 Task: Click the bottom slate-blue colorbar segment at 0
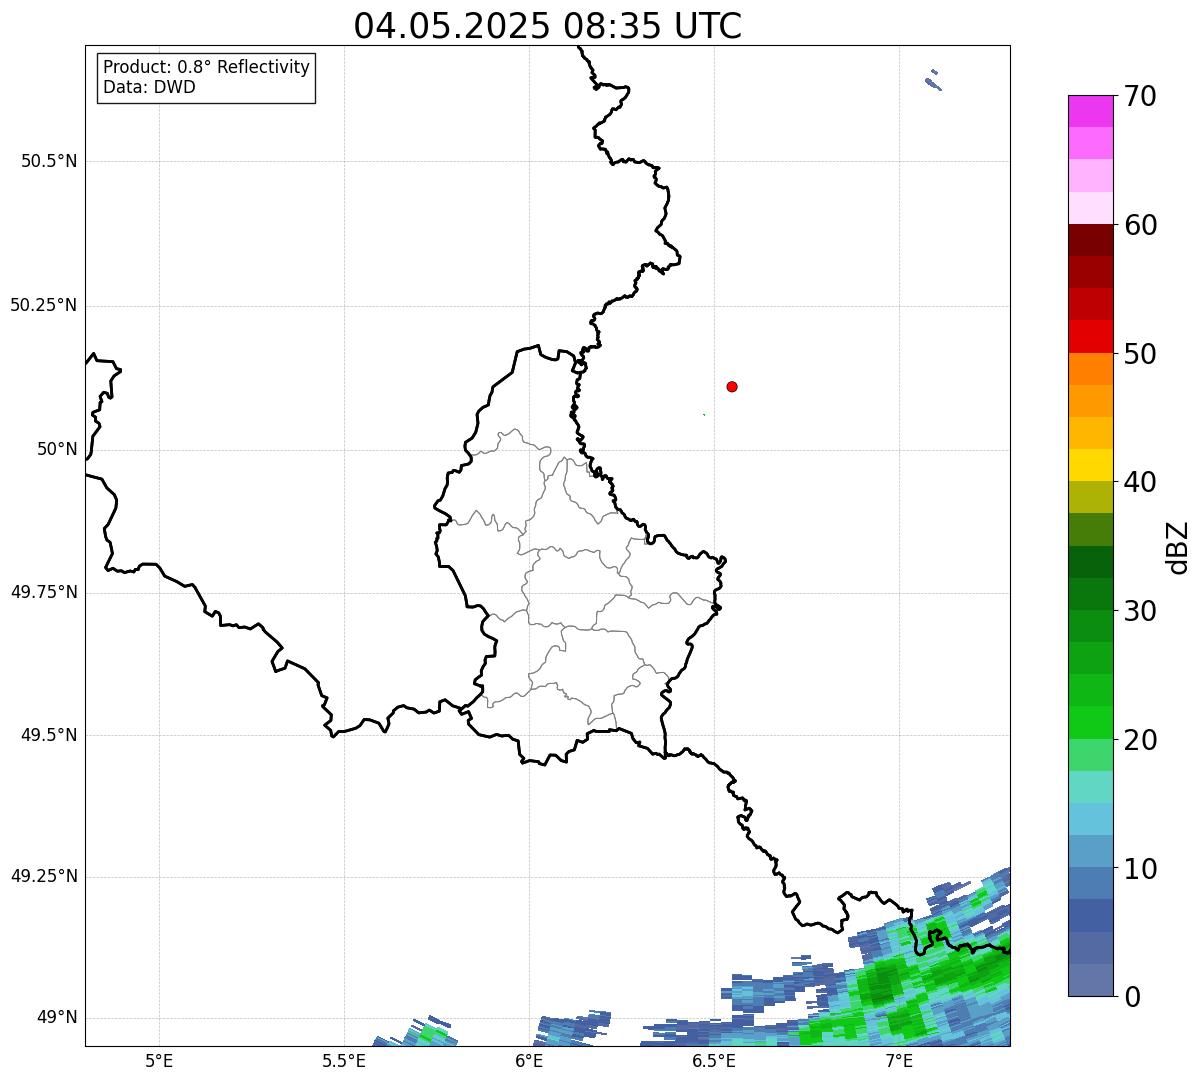coord(1091,980)
